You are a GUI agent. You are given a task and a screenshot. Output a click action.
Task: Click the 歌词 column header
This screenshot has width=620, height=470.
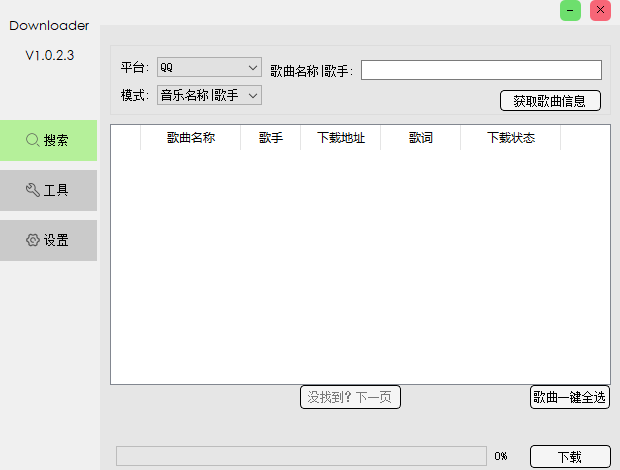pyautogui.click(x=421, y=138)
